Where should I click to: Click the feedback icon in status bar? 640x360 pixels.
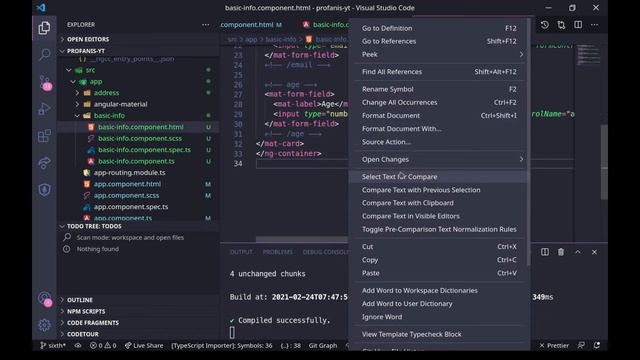pos(581,345)
